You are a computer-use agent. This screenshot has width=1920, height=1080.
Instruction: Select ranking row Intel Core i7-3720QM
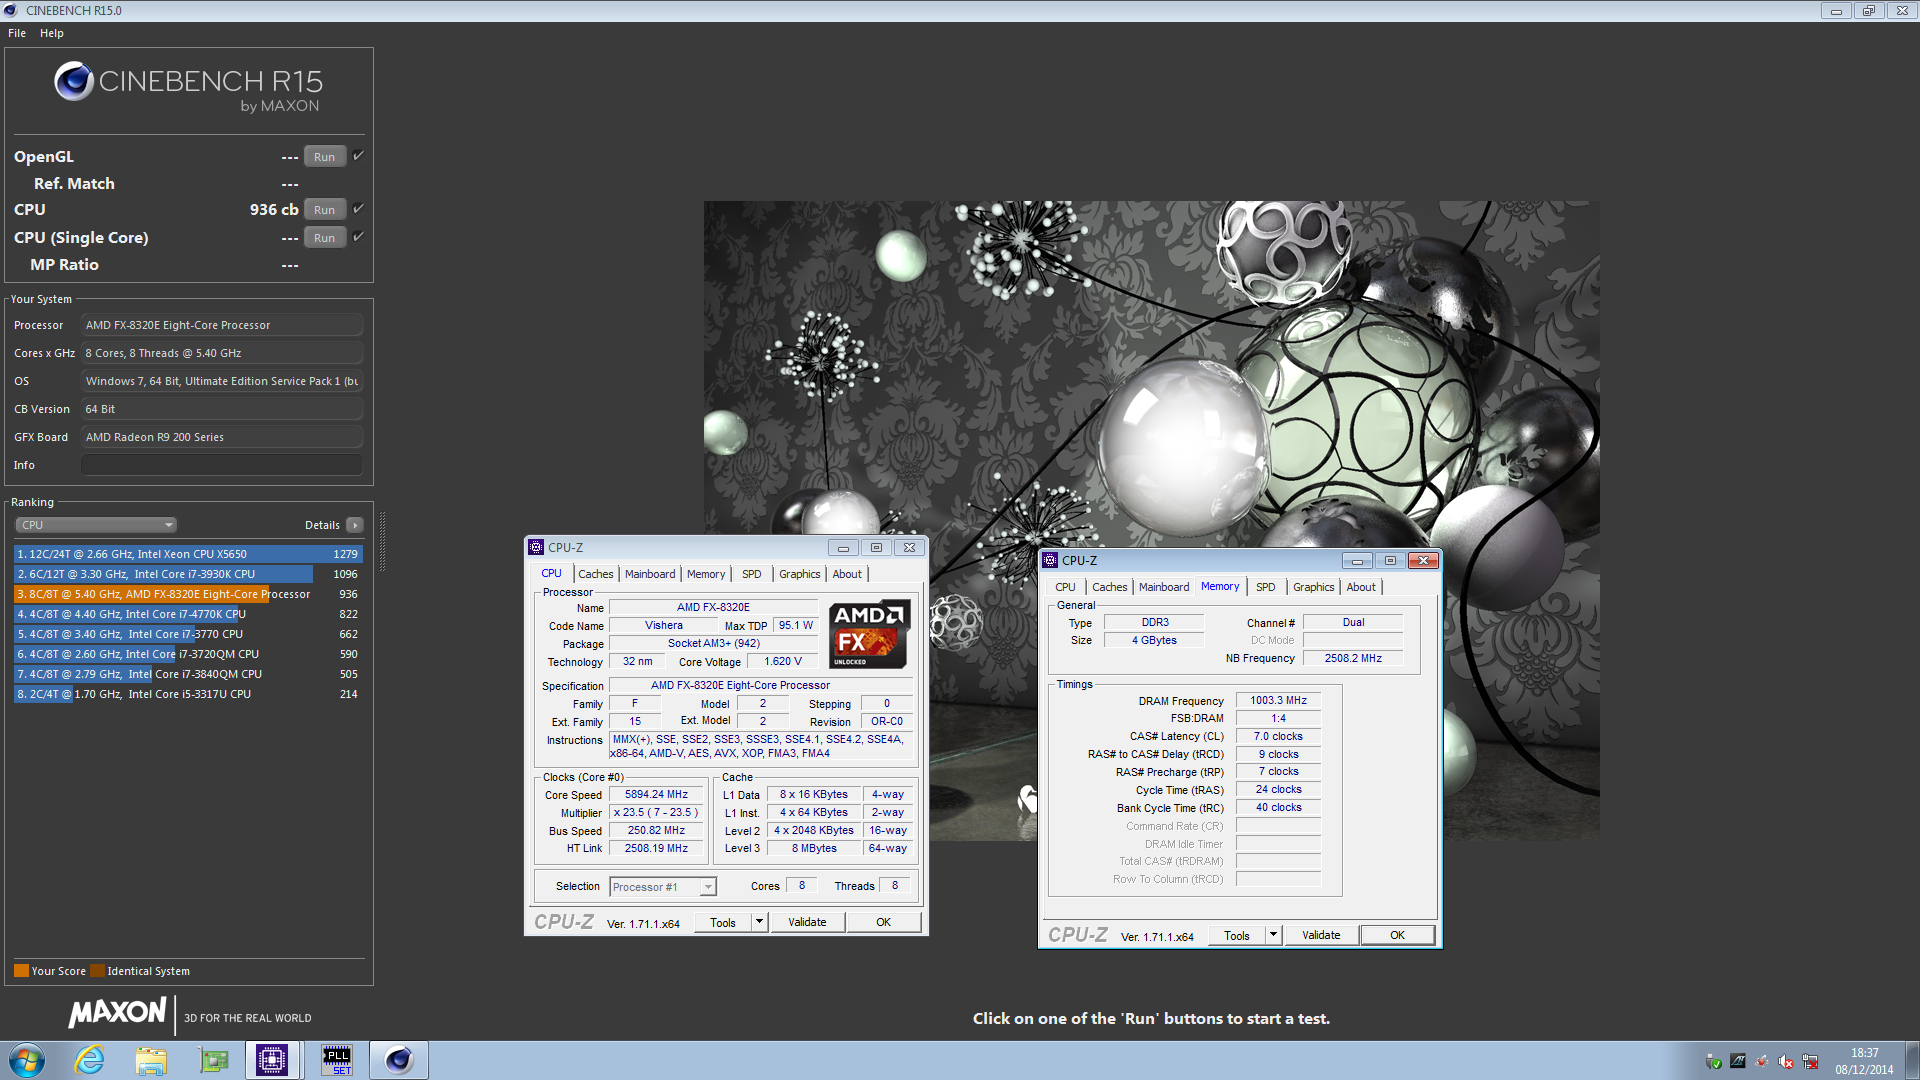pos(188,654)
